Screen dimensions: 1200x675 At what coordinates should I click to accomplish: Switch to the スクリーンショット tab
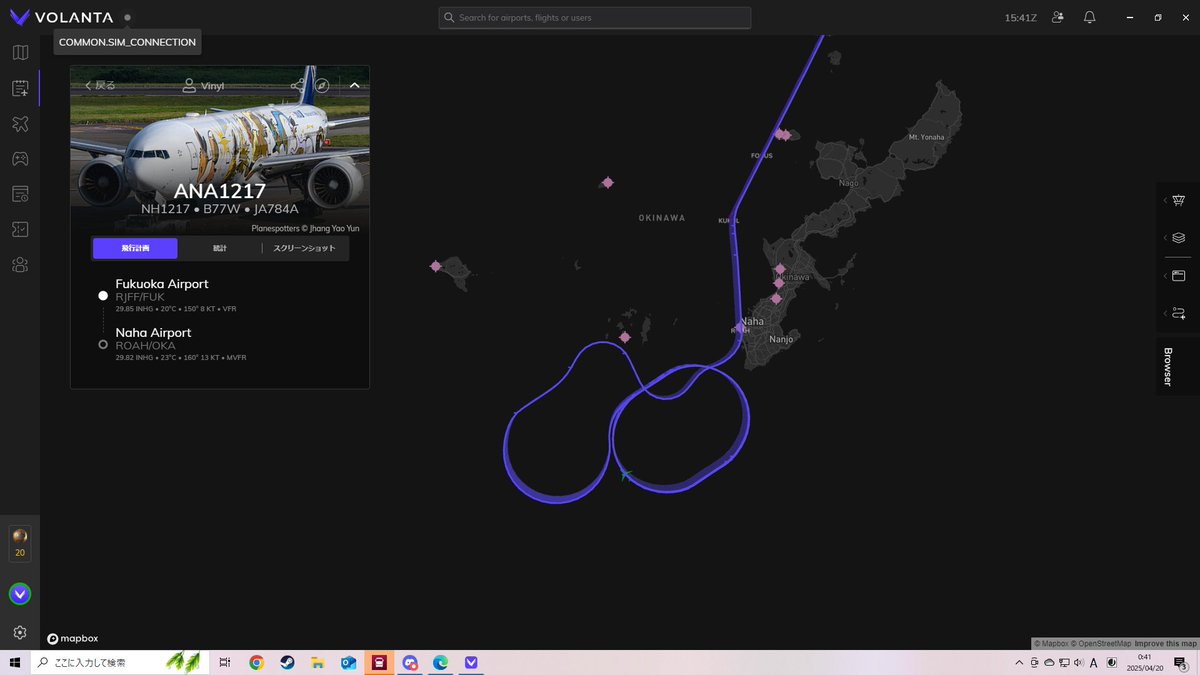tap(304, 248)
